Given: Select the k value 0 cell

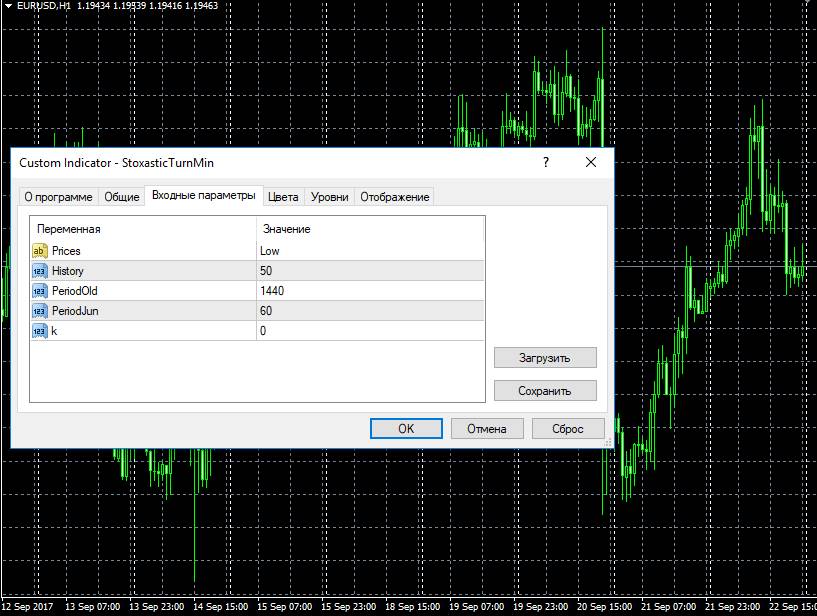Looking at the screenshot, I should tap(370, 331).
